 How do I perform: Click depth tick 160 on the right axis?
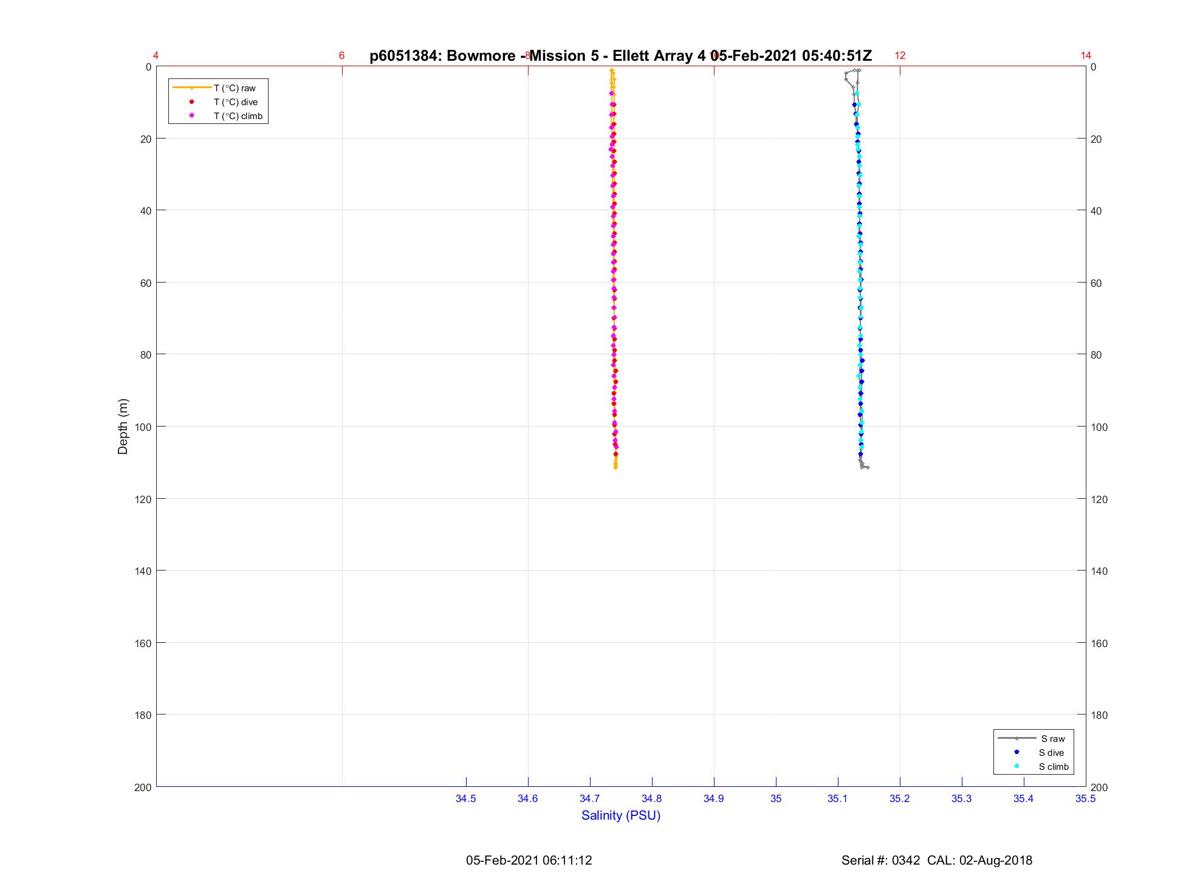1100,643
